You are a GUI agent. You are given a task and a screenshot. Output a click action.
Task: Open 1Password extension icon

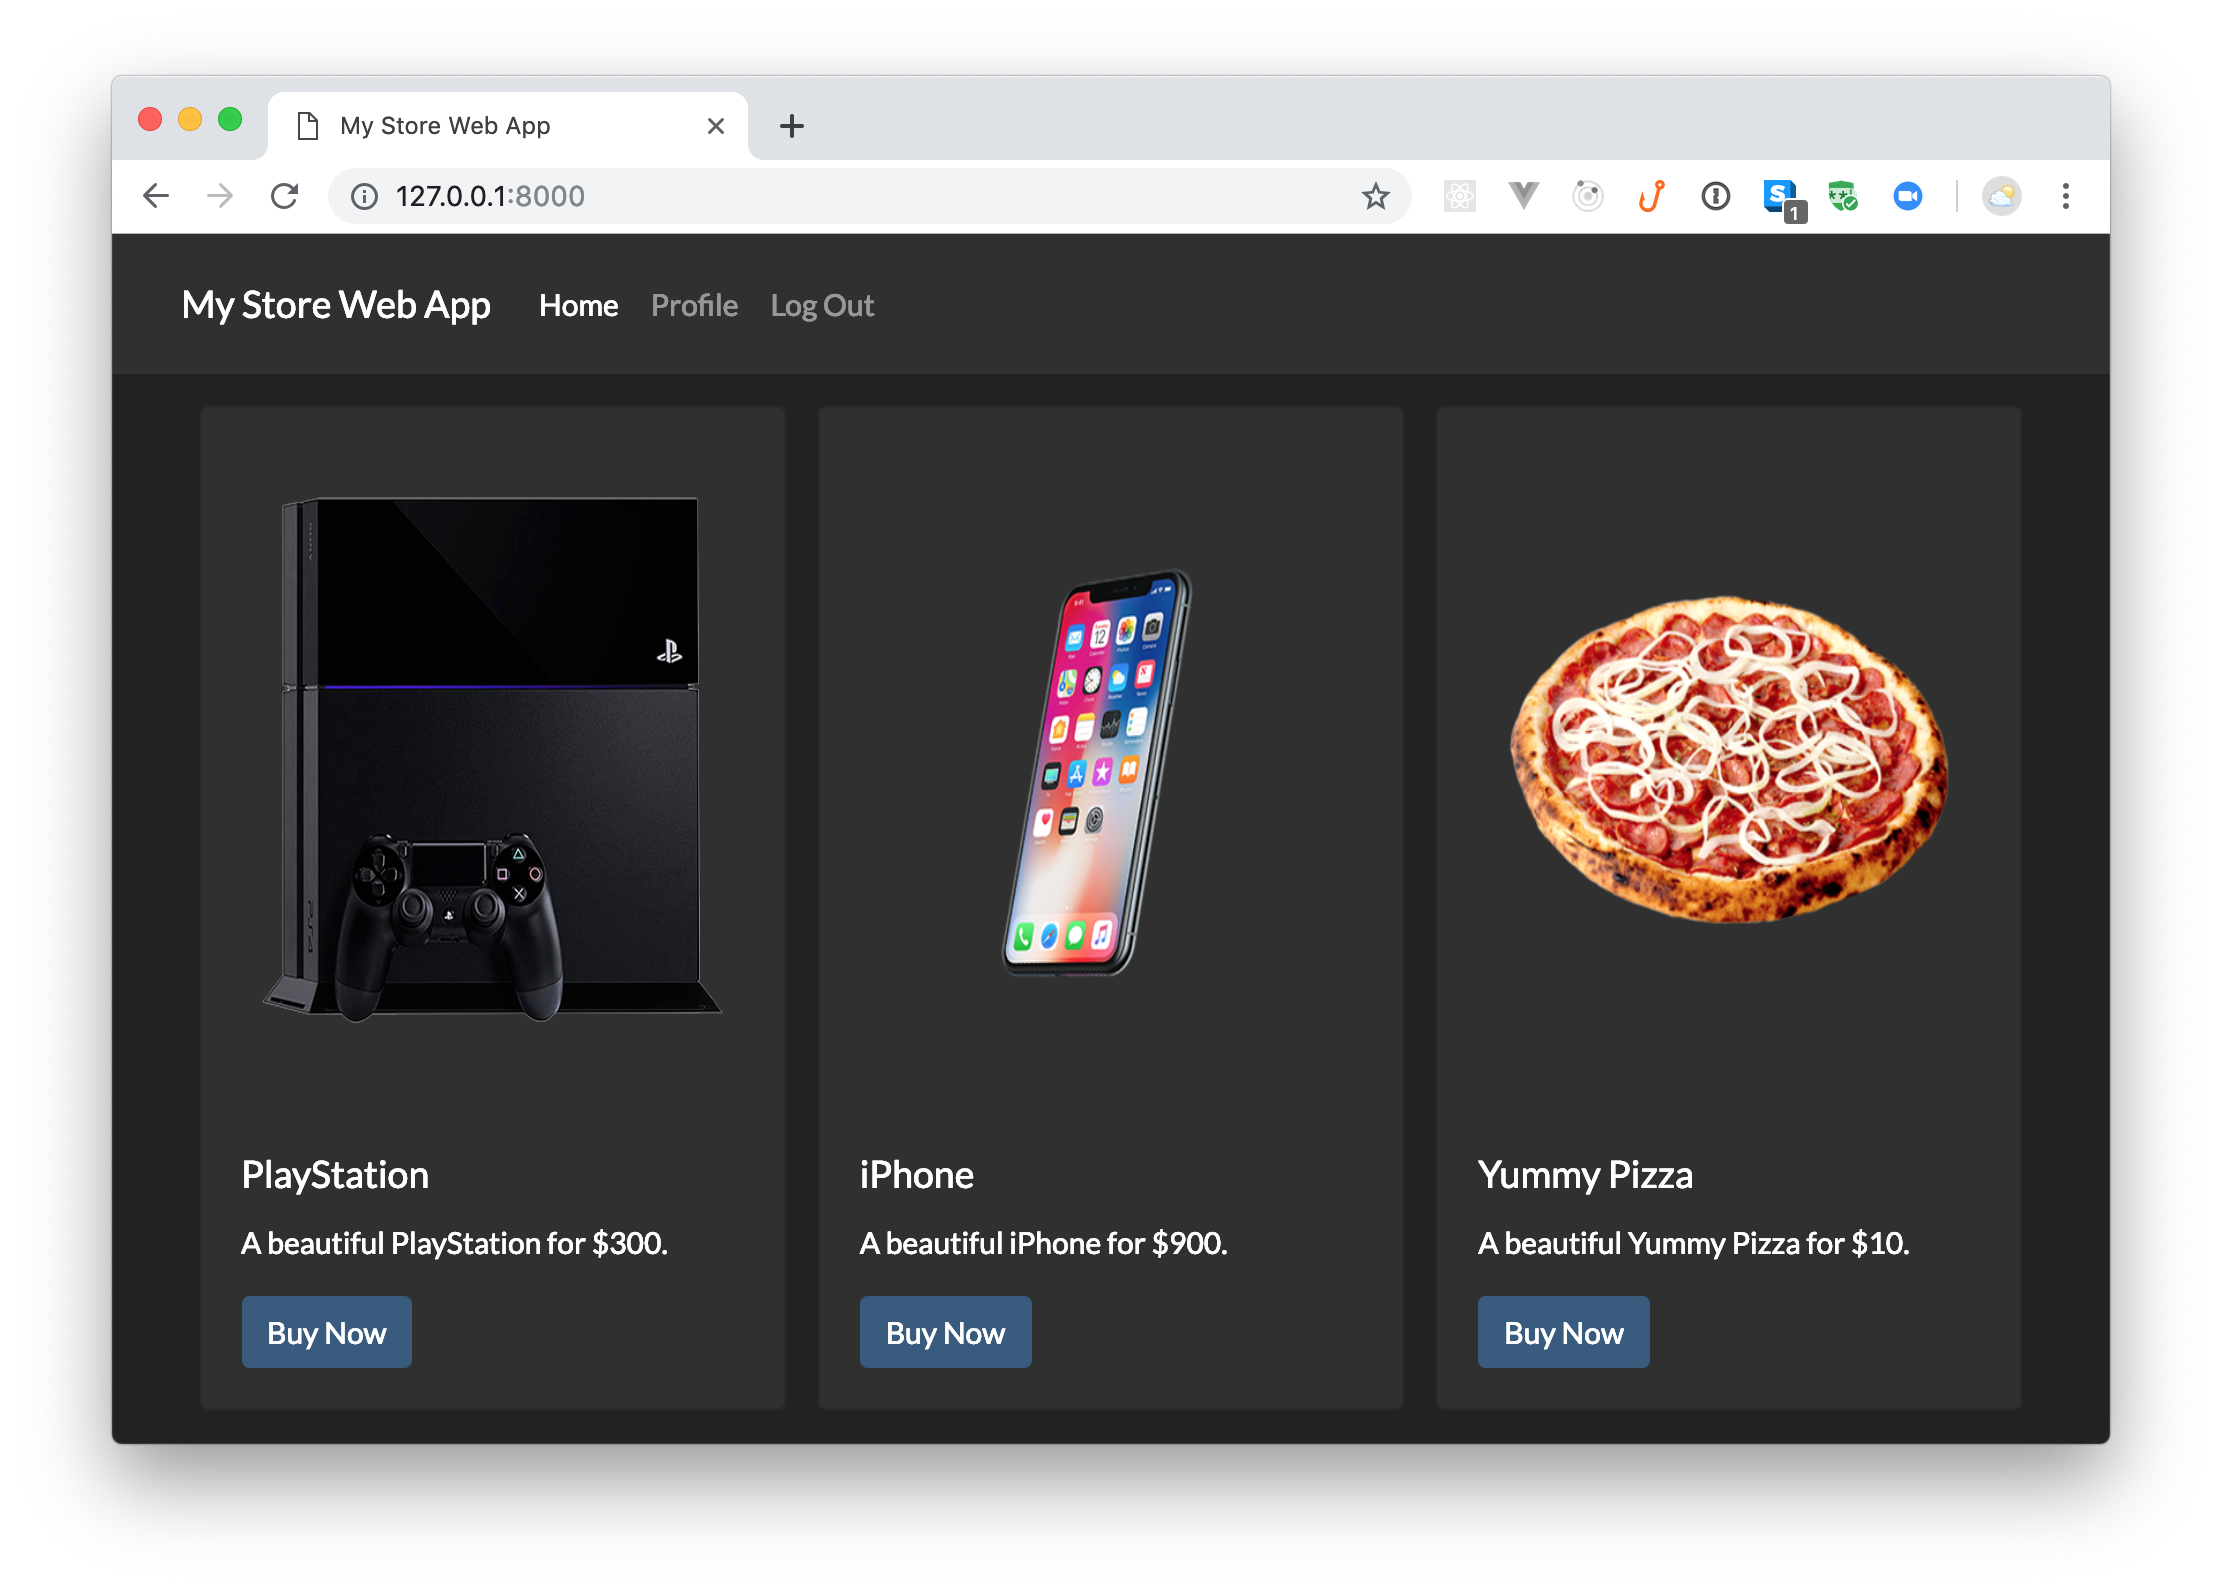click(1715, 196)
